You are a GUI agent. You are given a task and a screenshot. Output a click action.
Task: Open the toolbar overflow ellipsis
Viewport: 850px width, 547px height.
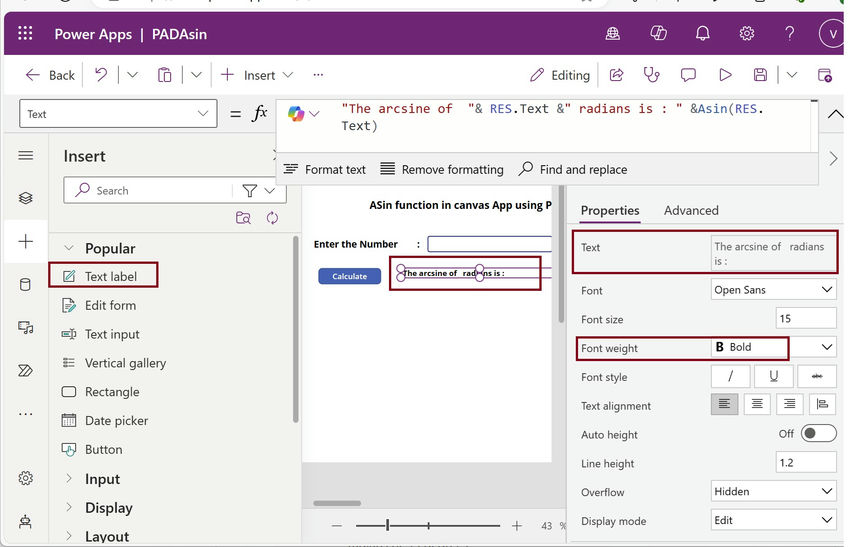point(318,75)
